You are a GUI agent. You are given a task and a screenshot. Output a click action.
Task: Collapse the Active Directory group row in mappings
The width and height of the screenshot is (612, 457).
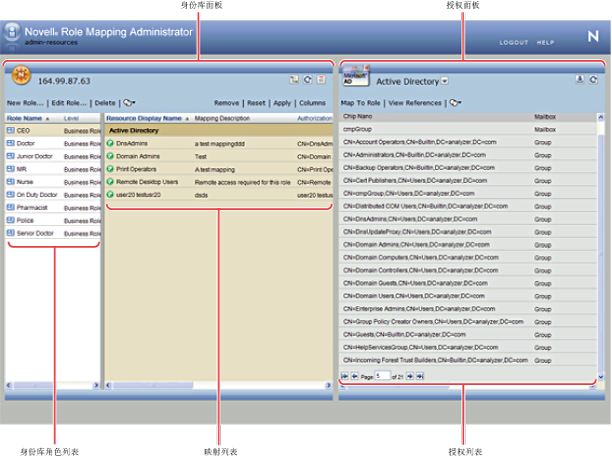tap(219, 130)
